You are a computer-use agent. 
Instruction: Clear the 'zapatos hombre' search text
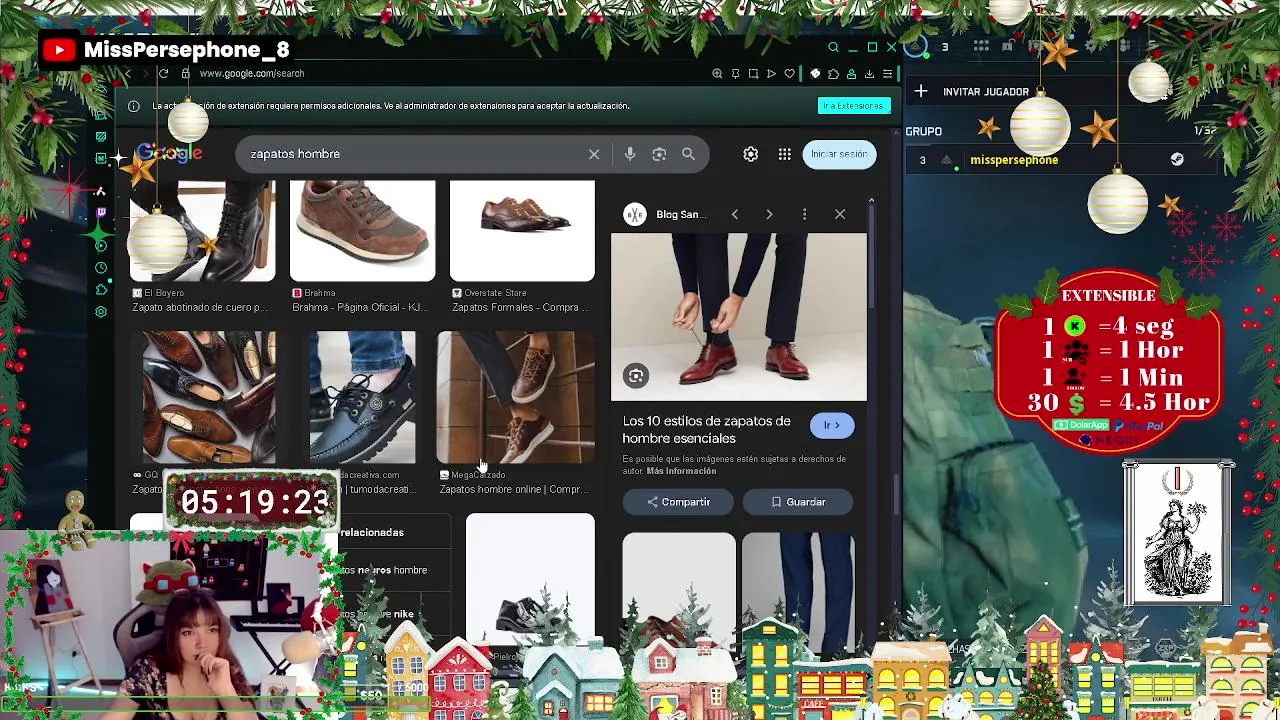pos(594,154)
